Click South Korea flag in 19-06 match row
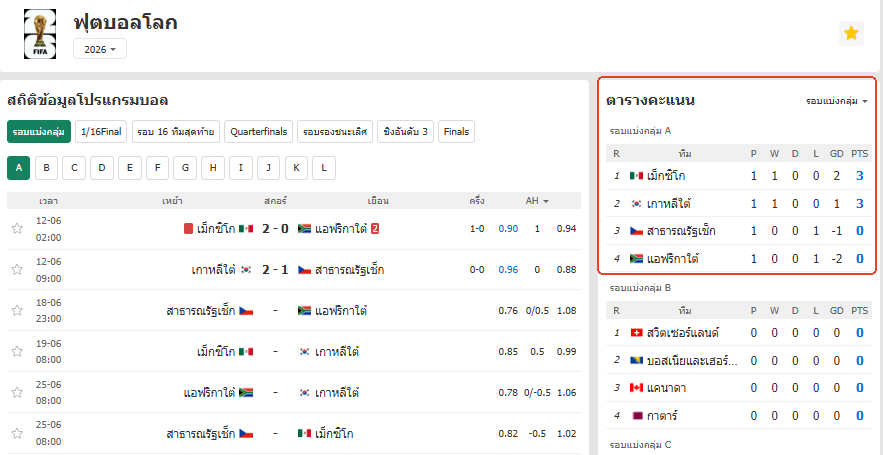The image size is (883, 455). tap(305, 352)
